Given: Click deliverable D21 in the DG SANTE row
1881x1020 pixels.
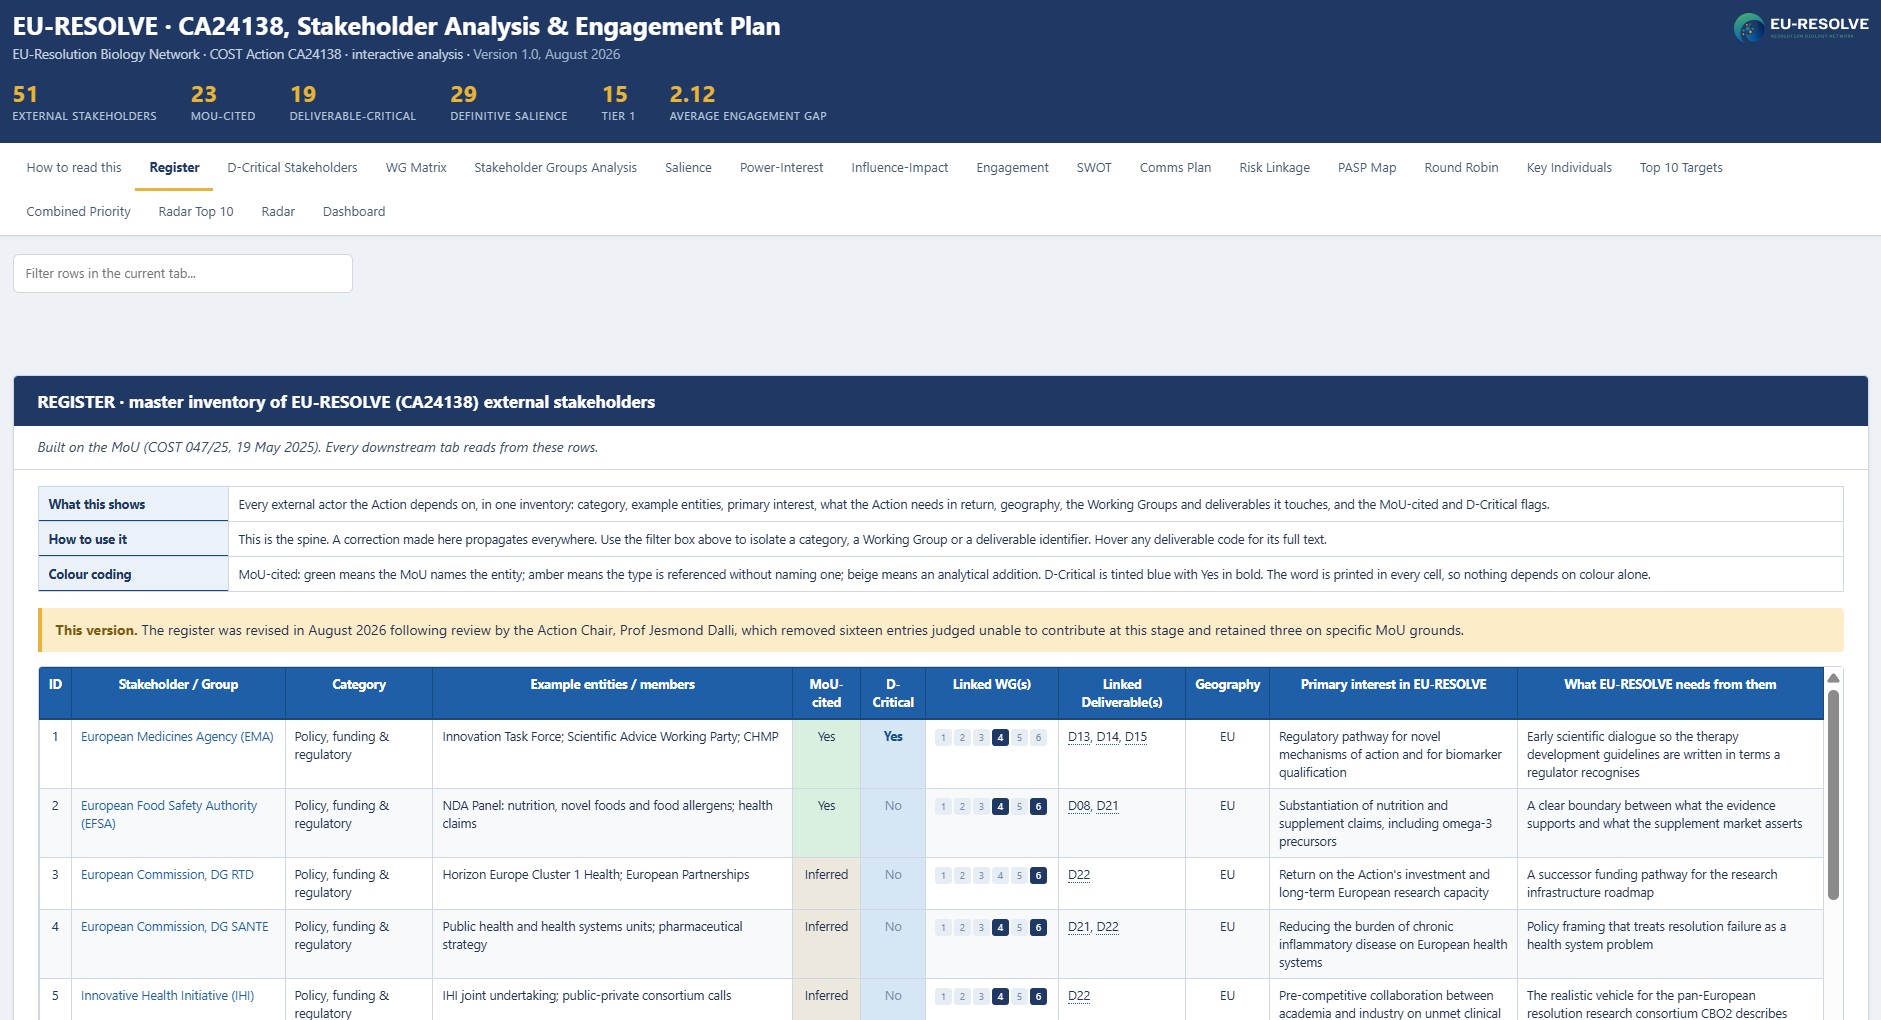Looking at the screenshot, I should 1079,927.
